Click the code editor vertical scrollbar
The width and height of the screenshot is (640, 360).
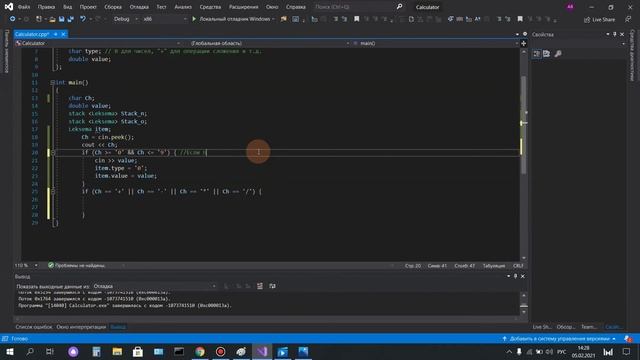click(x=524, y=155)
